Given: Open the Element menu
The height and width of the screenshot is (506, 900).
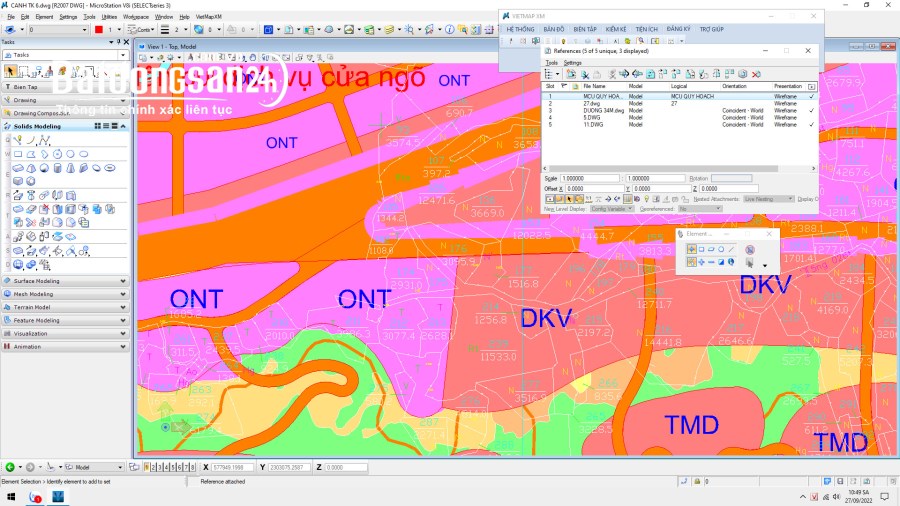Looking at the screenshot, I should tap(44, 17).
